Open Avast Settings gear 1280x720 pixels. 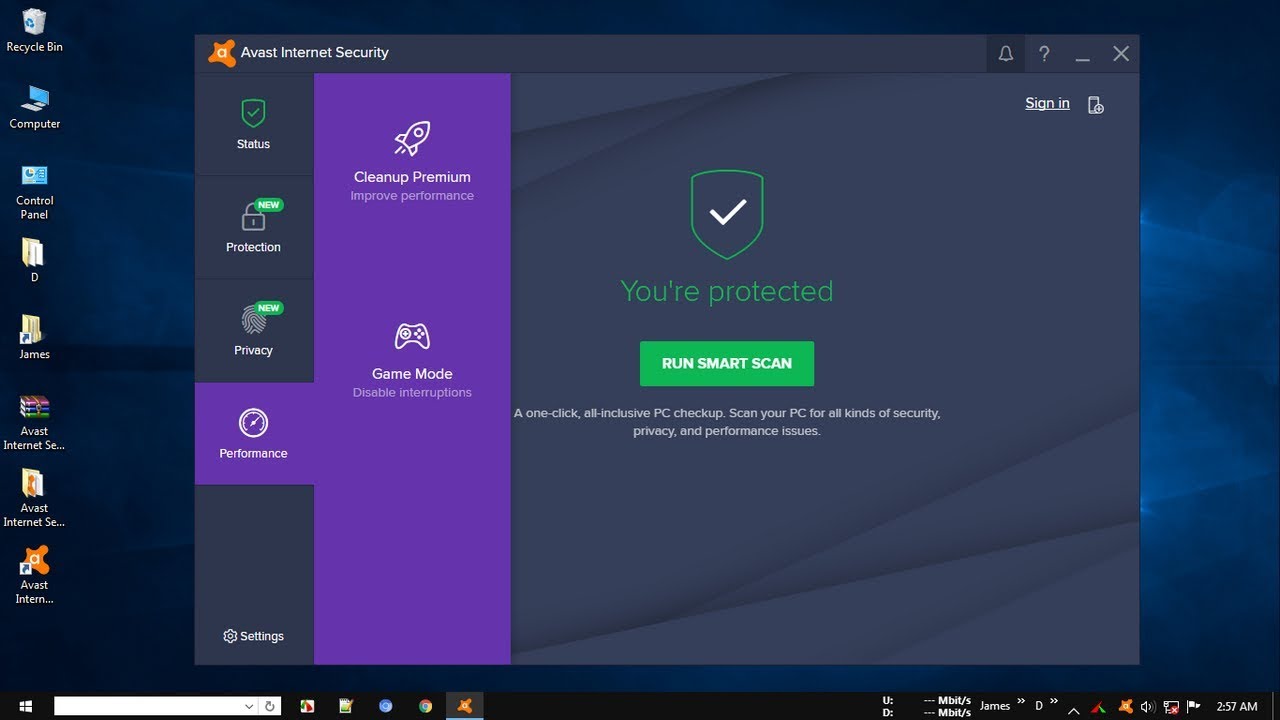[x=254, y=636]
